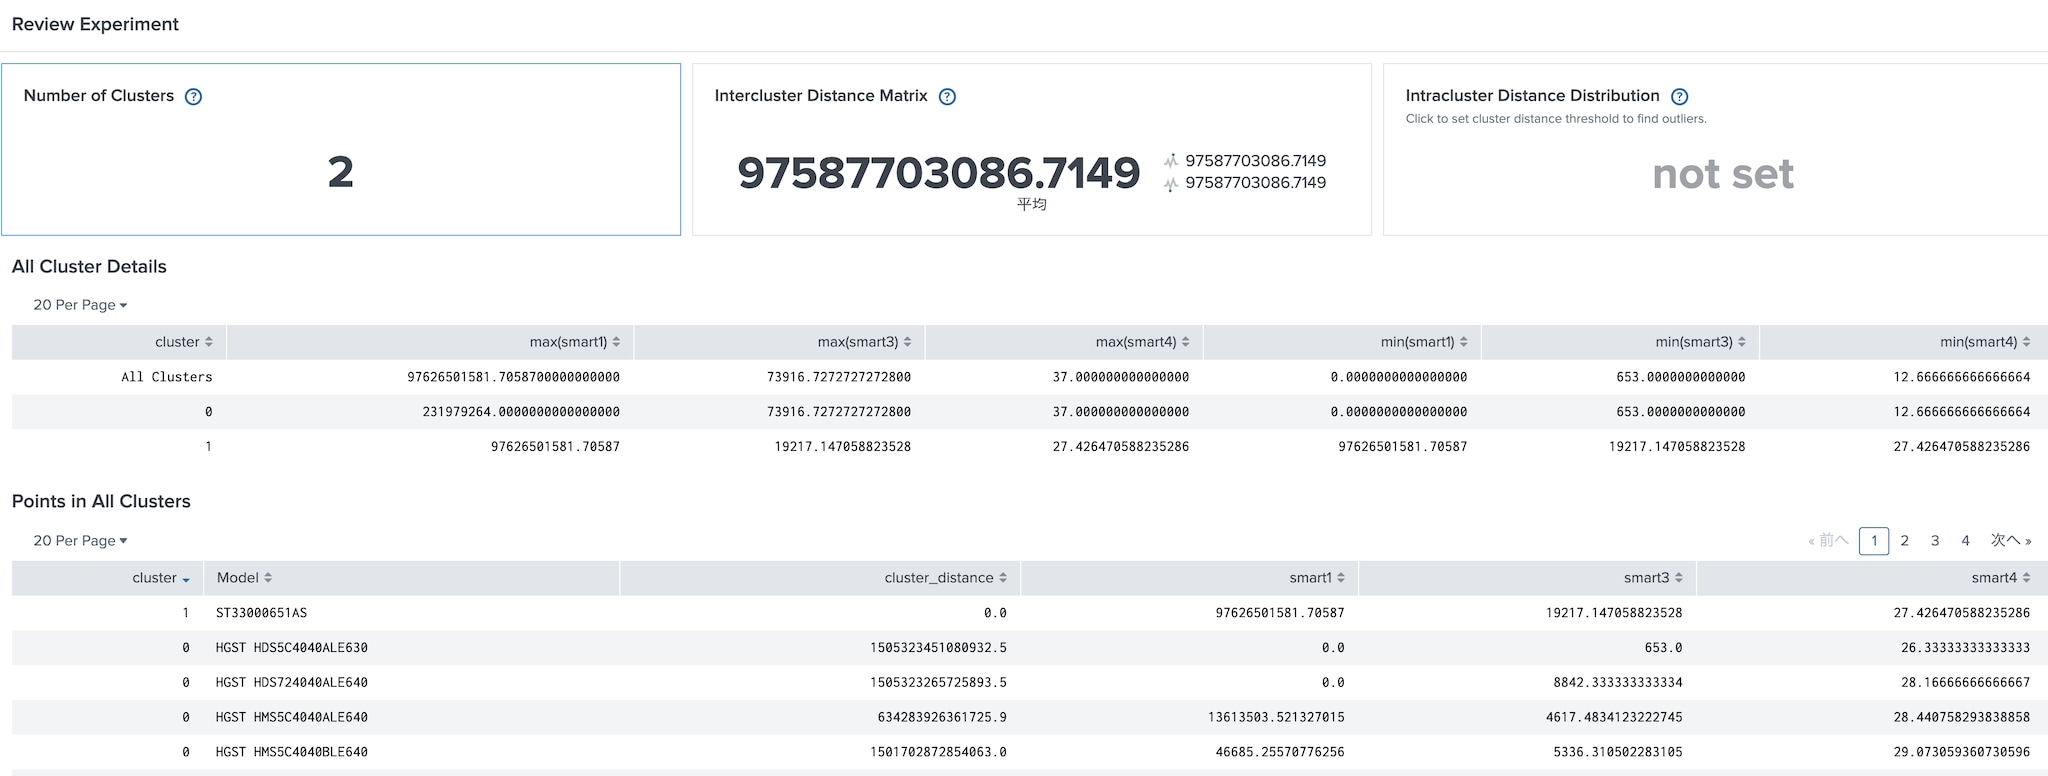Screen dimensions: 2048x776
Task: Click smart1 value 13613503.521327015
Action: [1276, 718]
